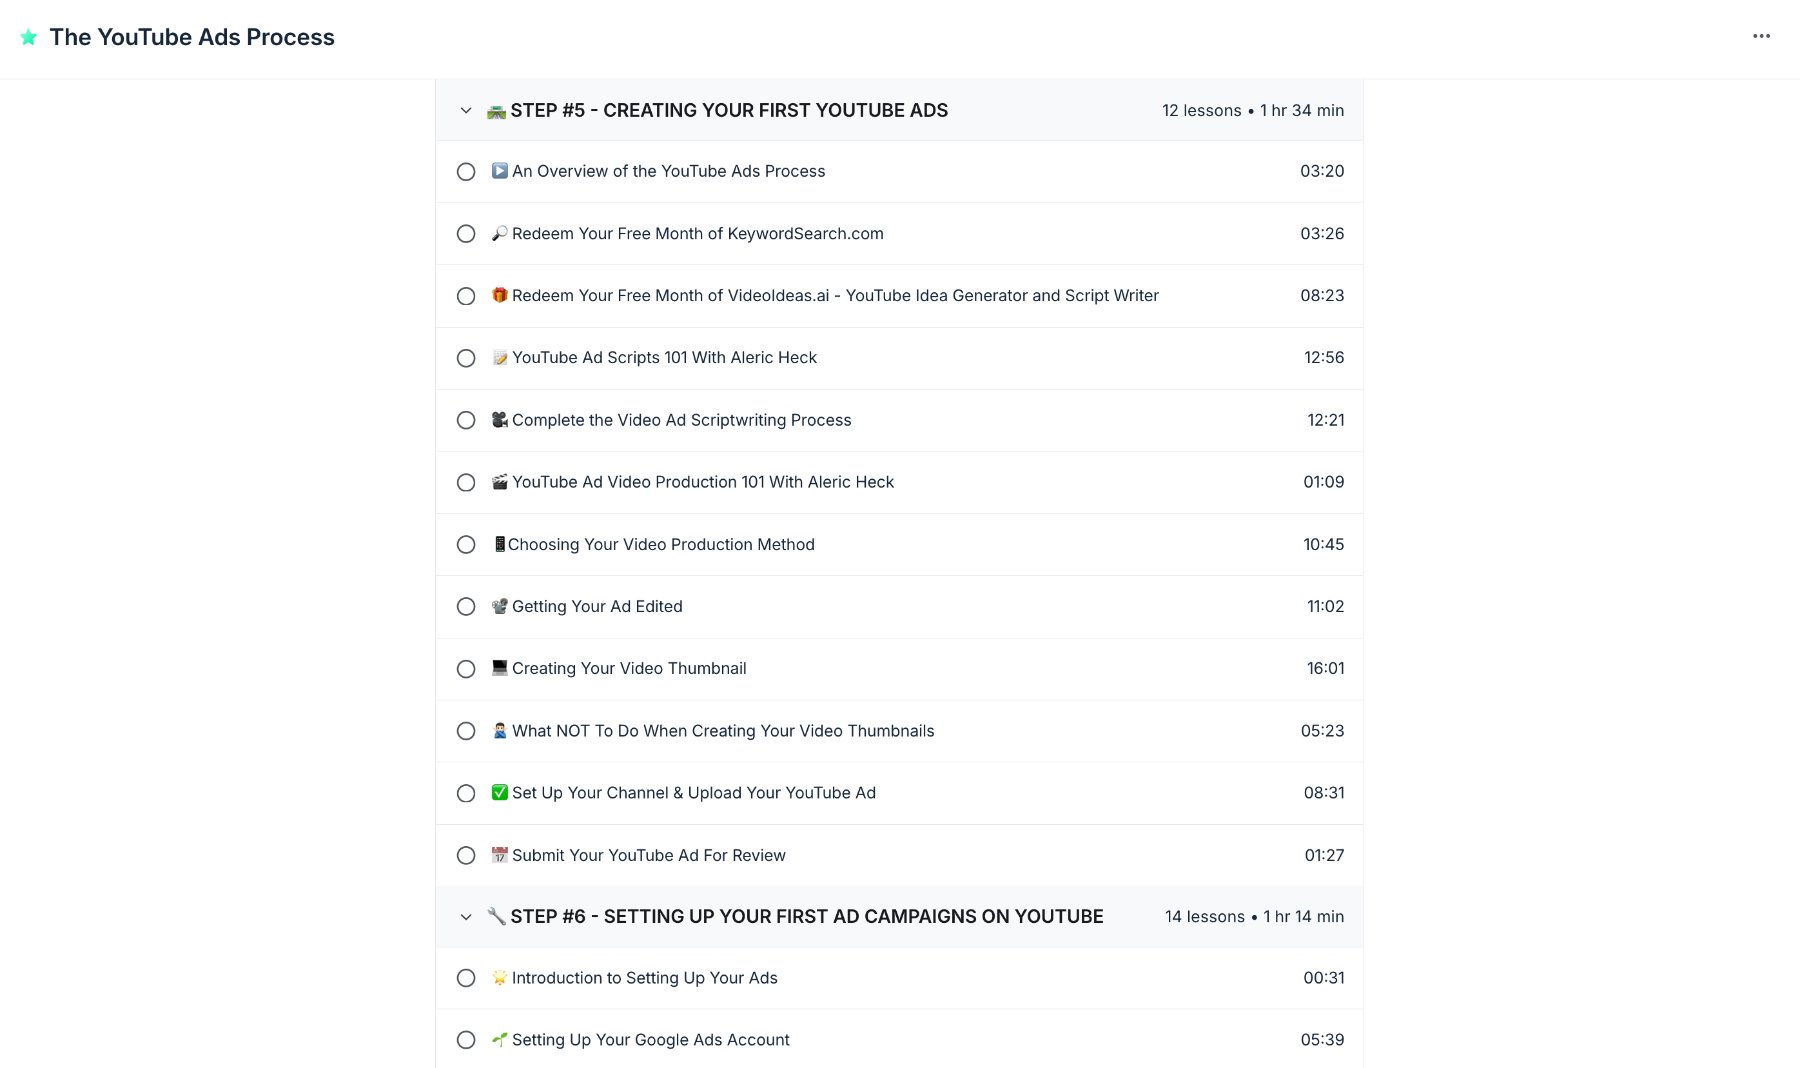Mark 'An Overview of the YouTube Ads Process' complete
1800x1068 pixels.
pos(466,172)
